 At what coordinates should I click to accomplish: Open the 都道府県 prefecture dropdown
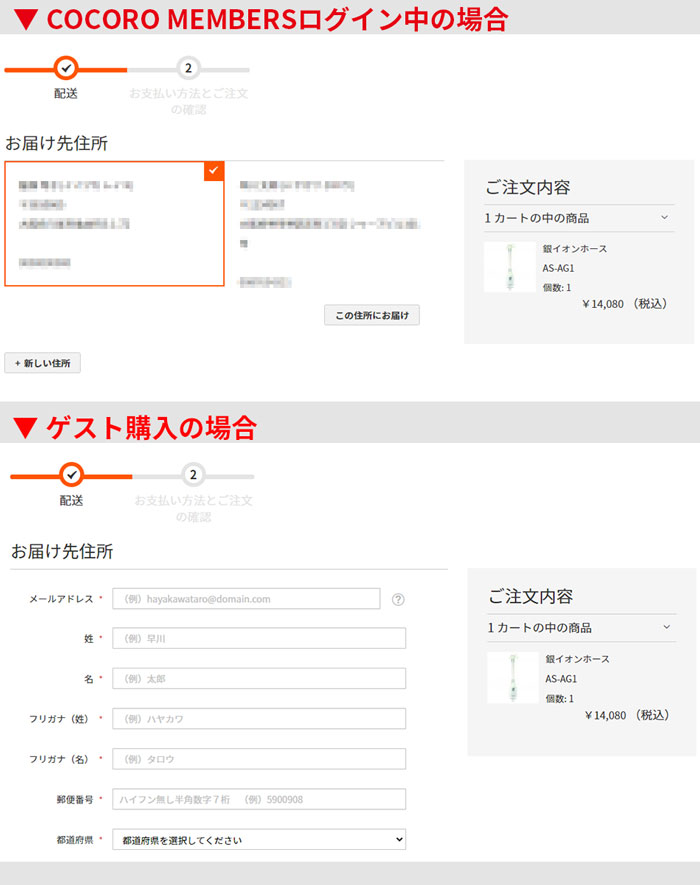259,840
